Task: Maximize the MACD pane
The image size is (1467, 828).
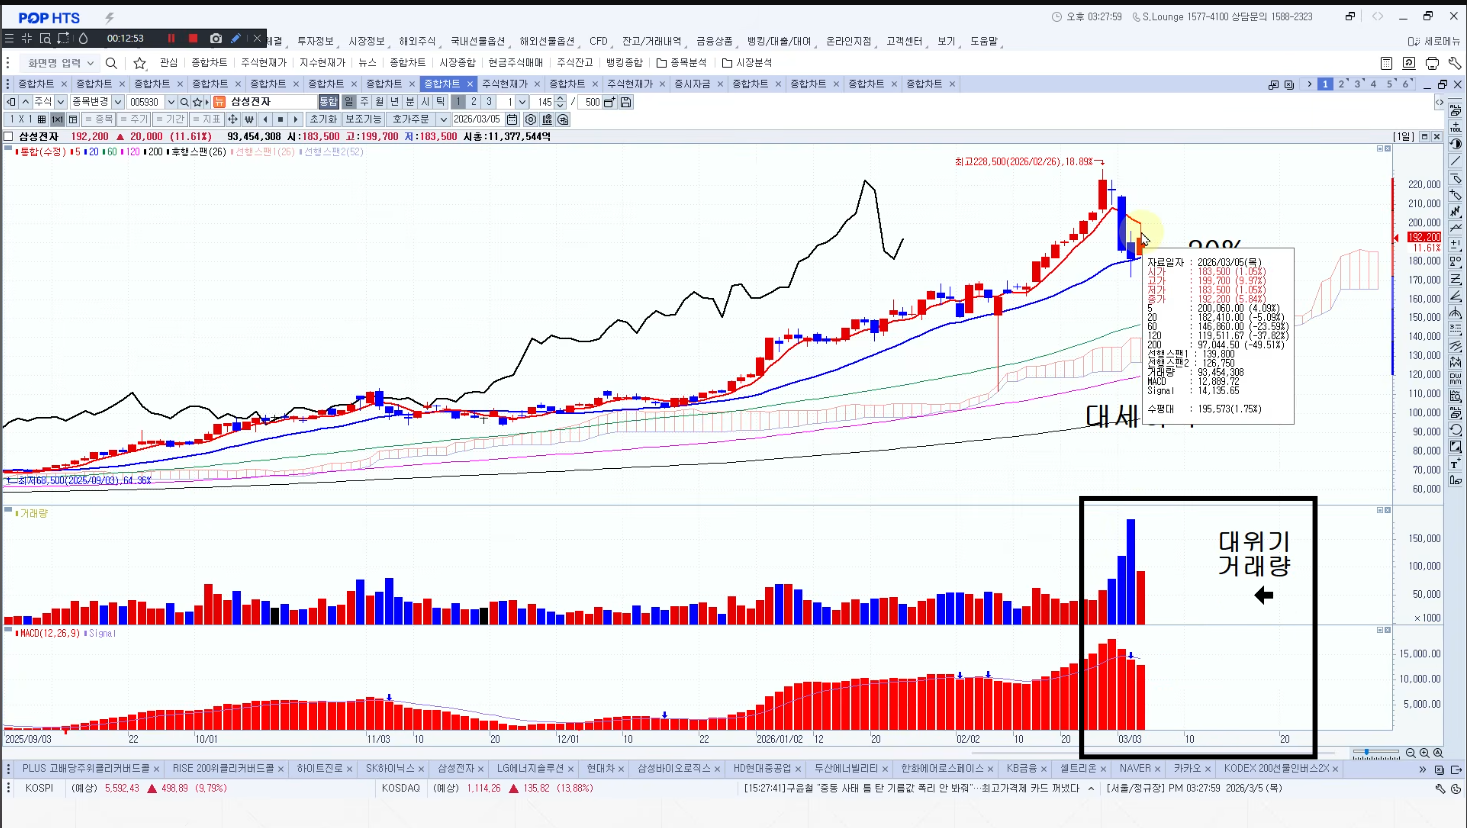Action: (1381, 630)
